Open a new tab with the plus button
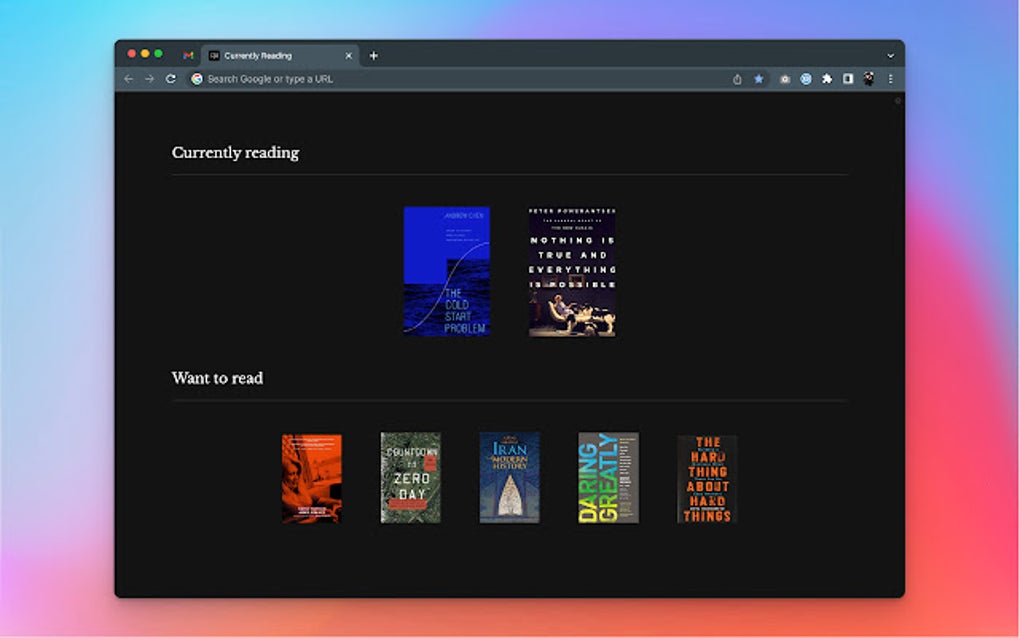Viewport: 1020px width, 638px height. click(373, 56)
